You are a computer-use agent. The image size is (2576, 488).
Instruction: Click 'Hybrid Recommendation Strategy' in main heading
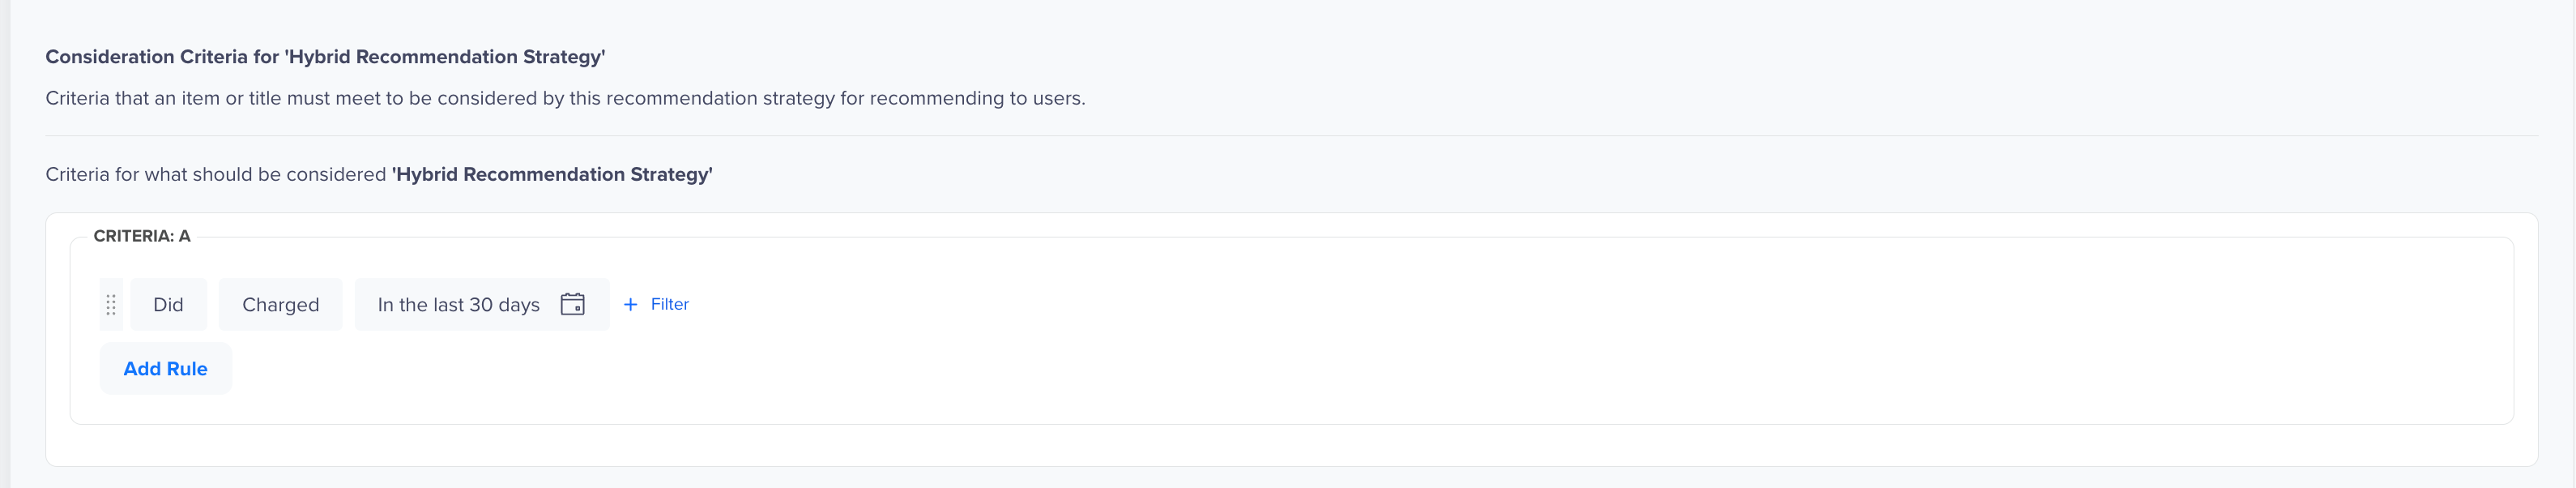tap(445, 57)
